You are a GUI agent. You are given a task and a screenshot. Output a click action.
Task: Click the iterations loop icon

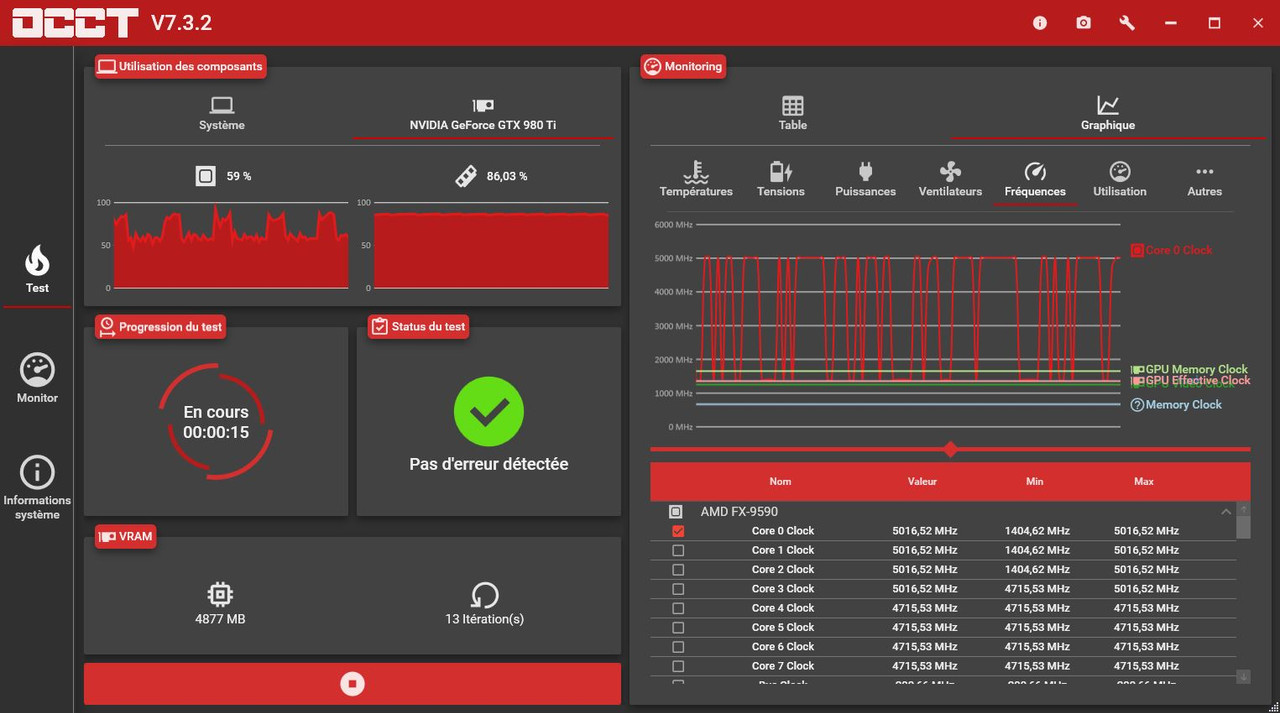(484, 595)
